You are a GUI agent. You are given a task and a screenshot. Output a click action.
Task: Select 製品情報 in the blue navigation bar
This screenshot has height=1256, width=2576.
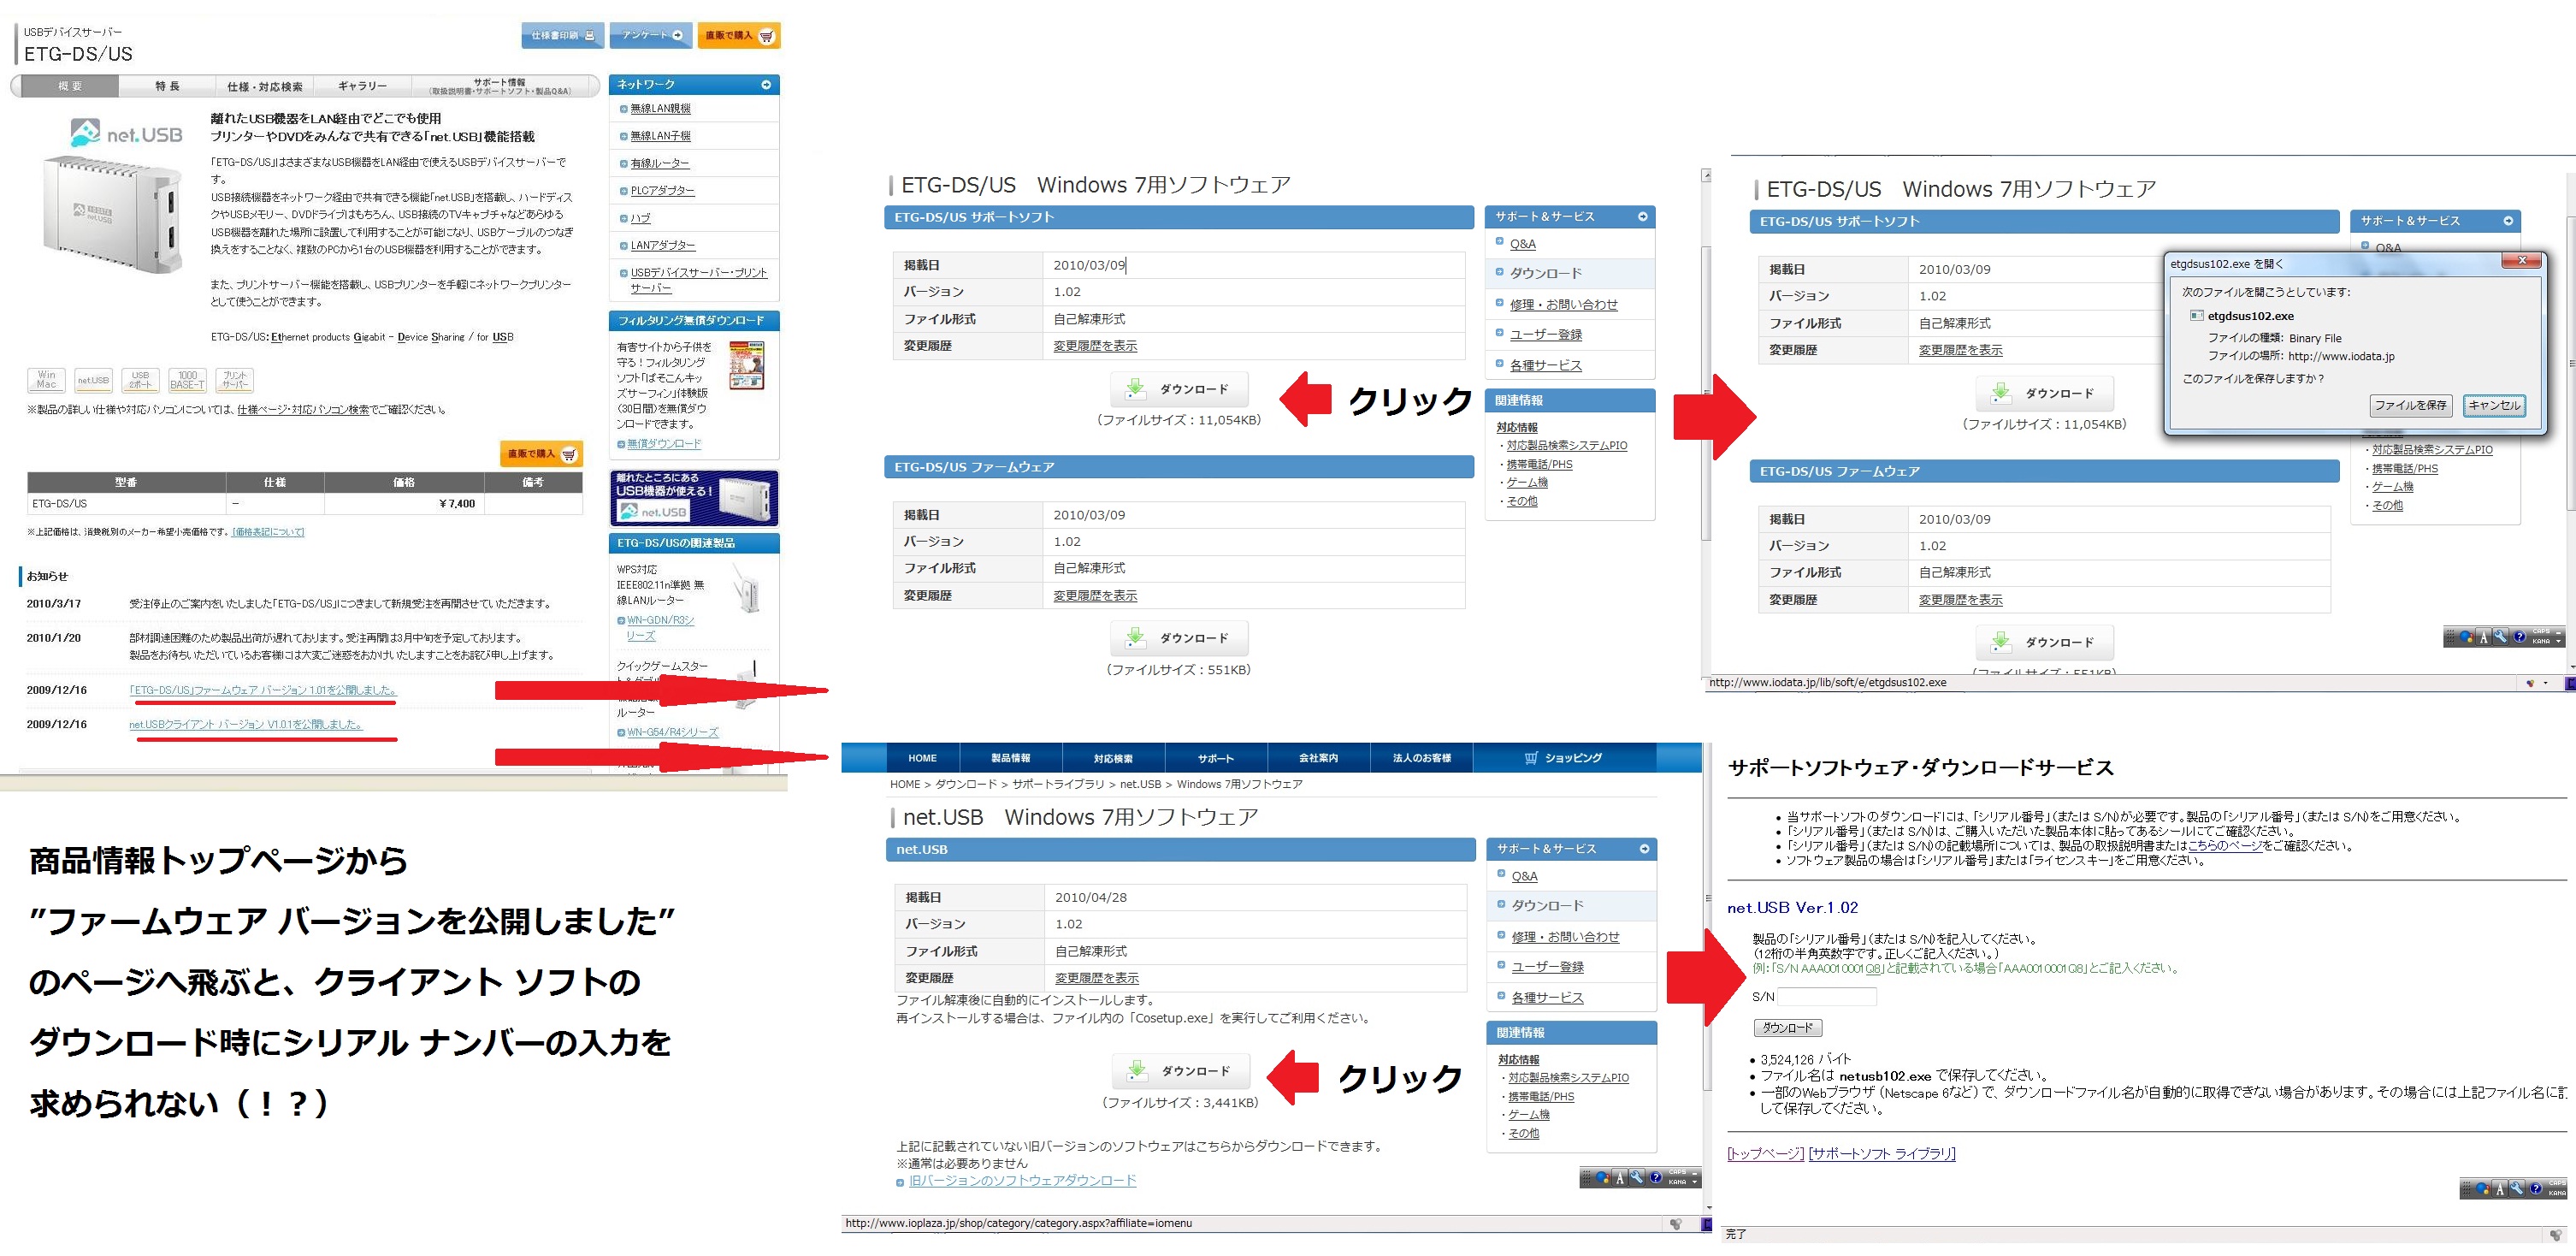(1010, 758)
